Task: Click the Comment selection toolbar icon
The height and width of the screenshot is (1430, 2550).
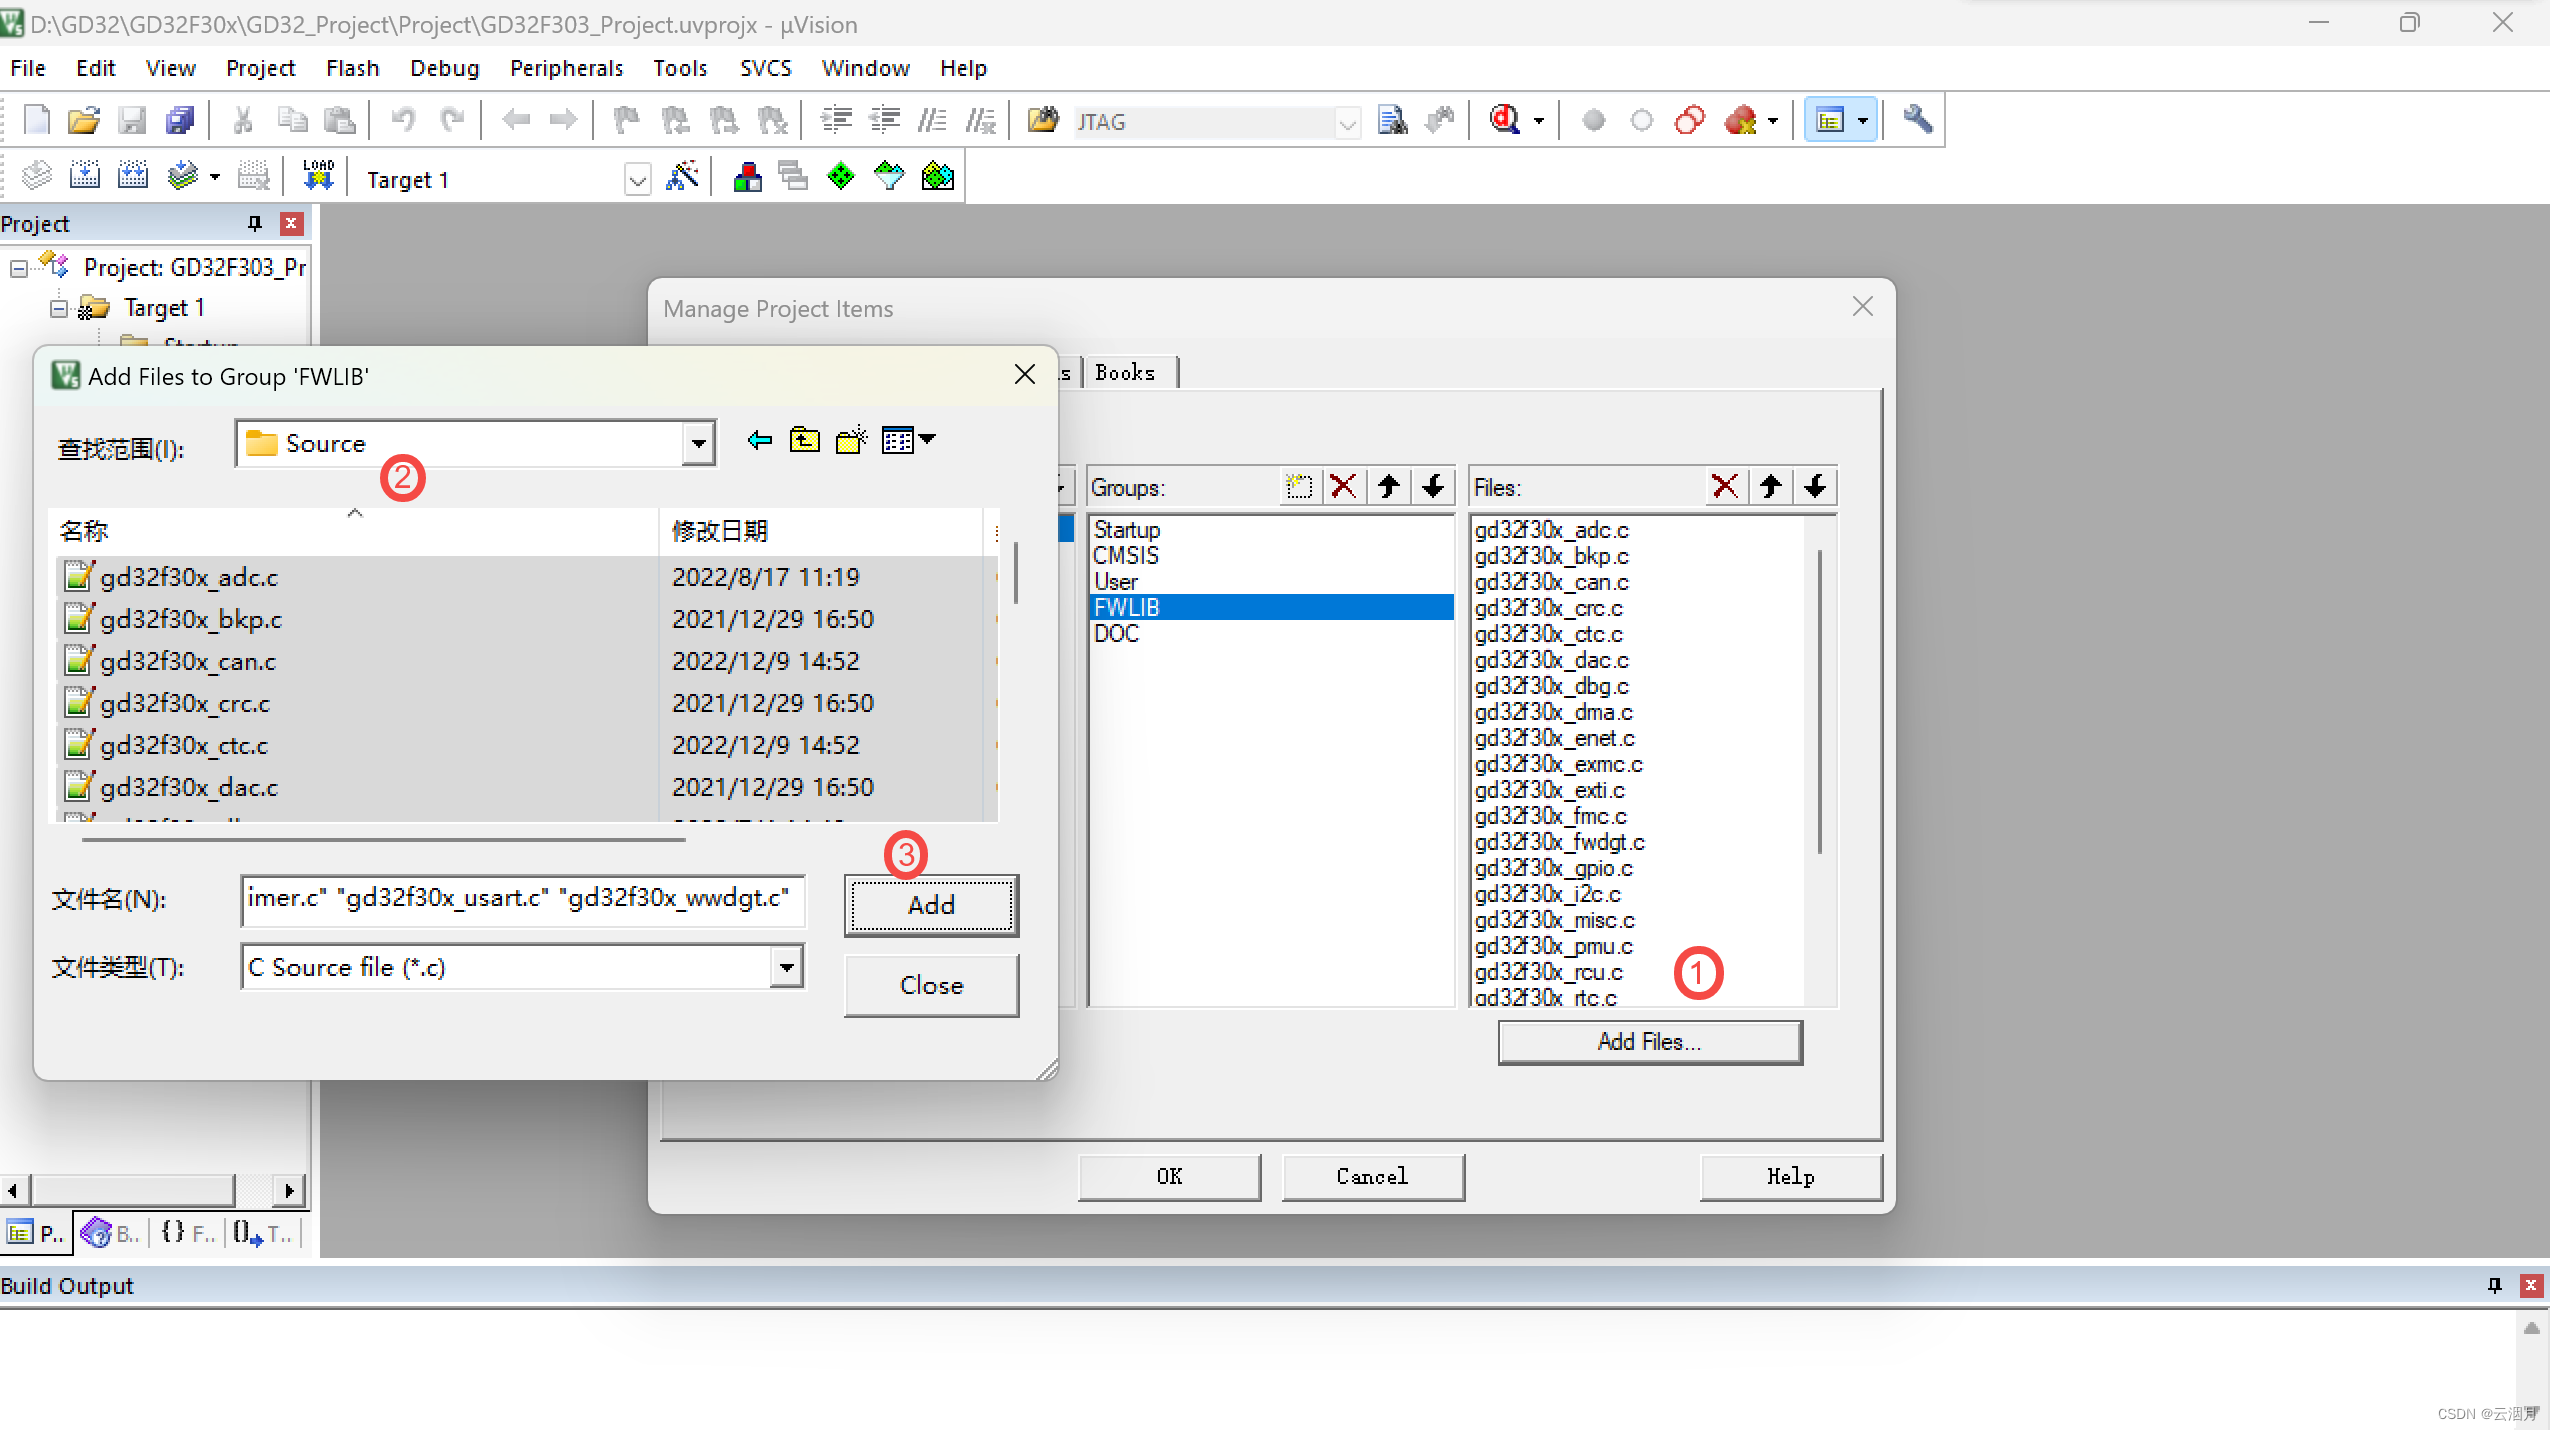Action: tap(932, 120)
